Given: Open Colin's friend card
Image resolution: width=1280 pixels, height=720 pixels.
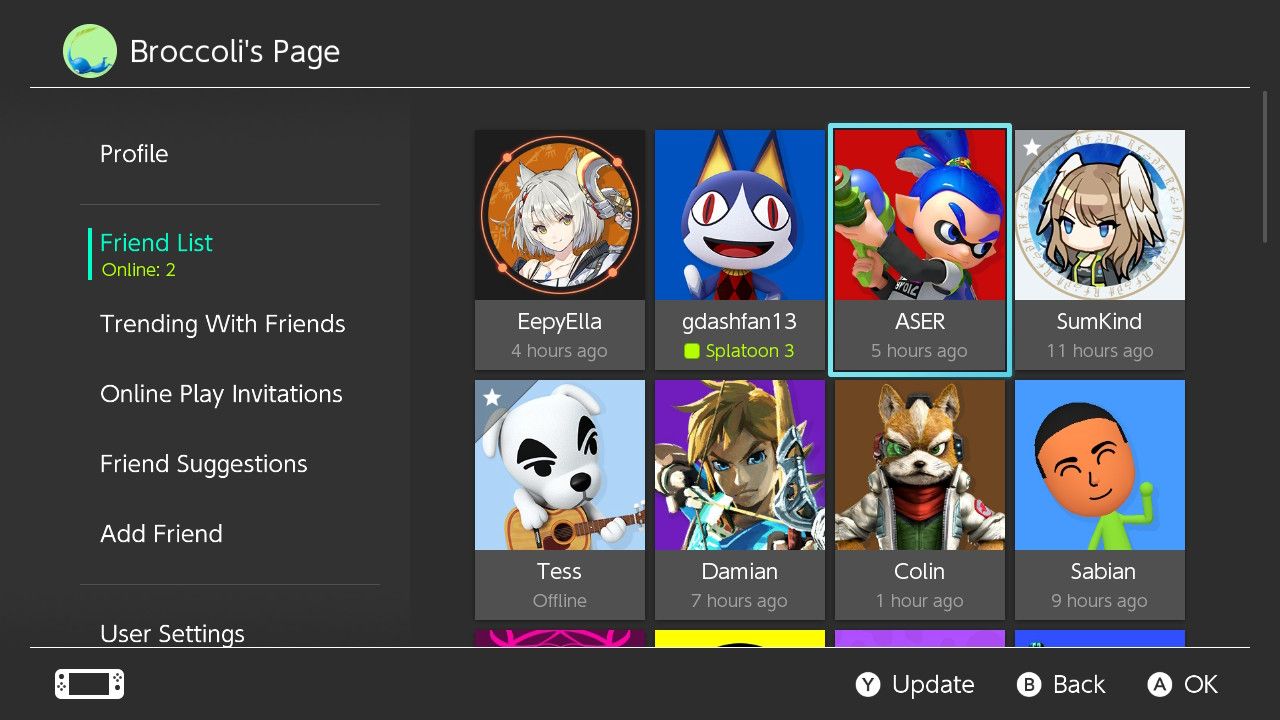Looking at the screenshot, I should tap(920, 500).
